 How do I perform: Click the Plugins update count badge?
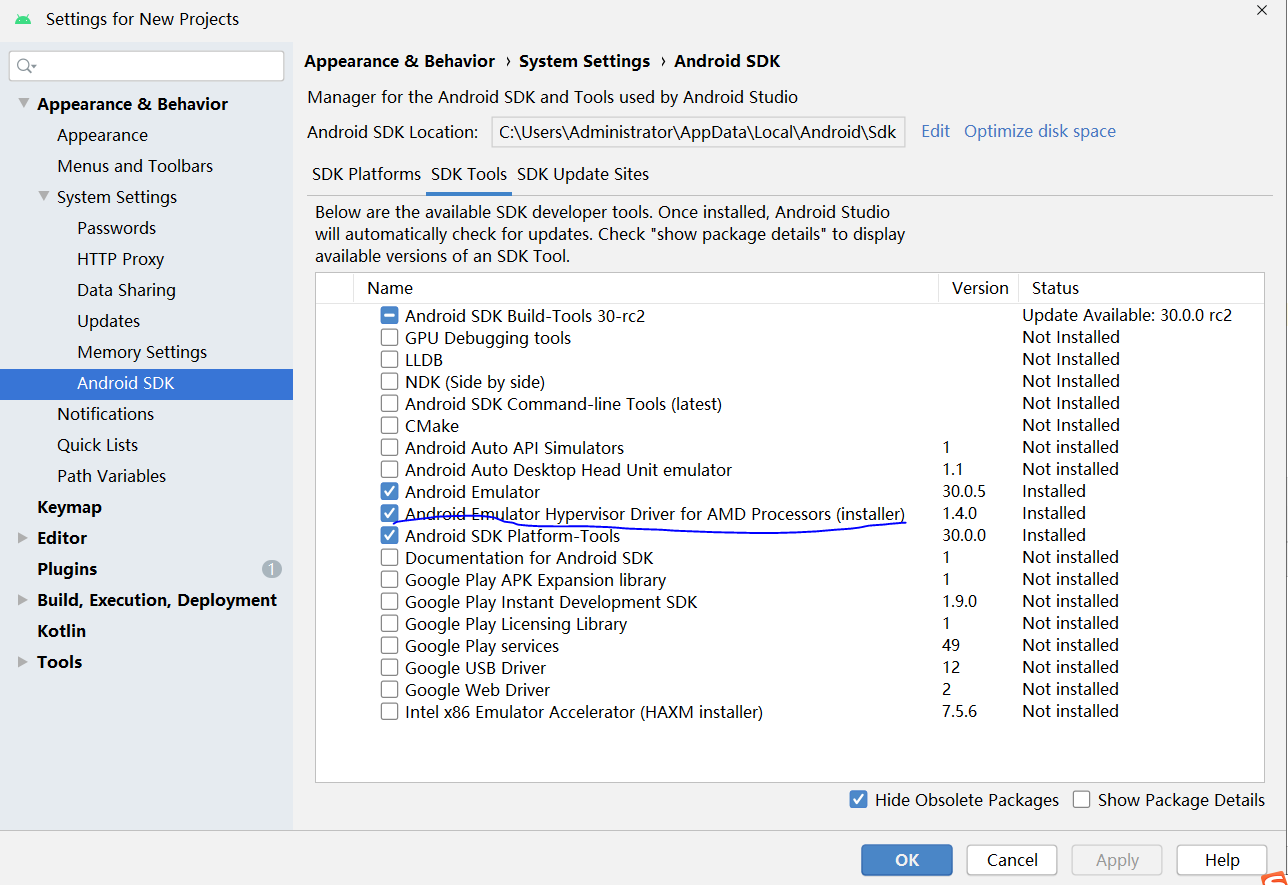point(272,569)
